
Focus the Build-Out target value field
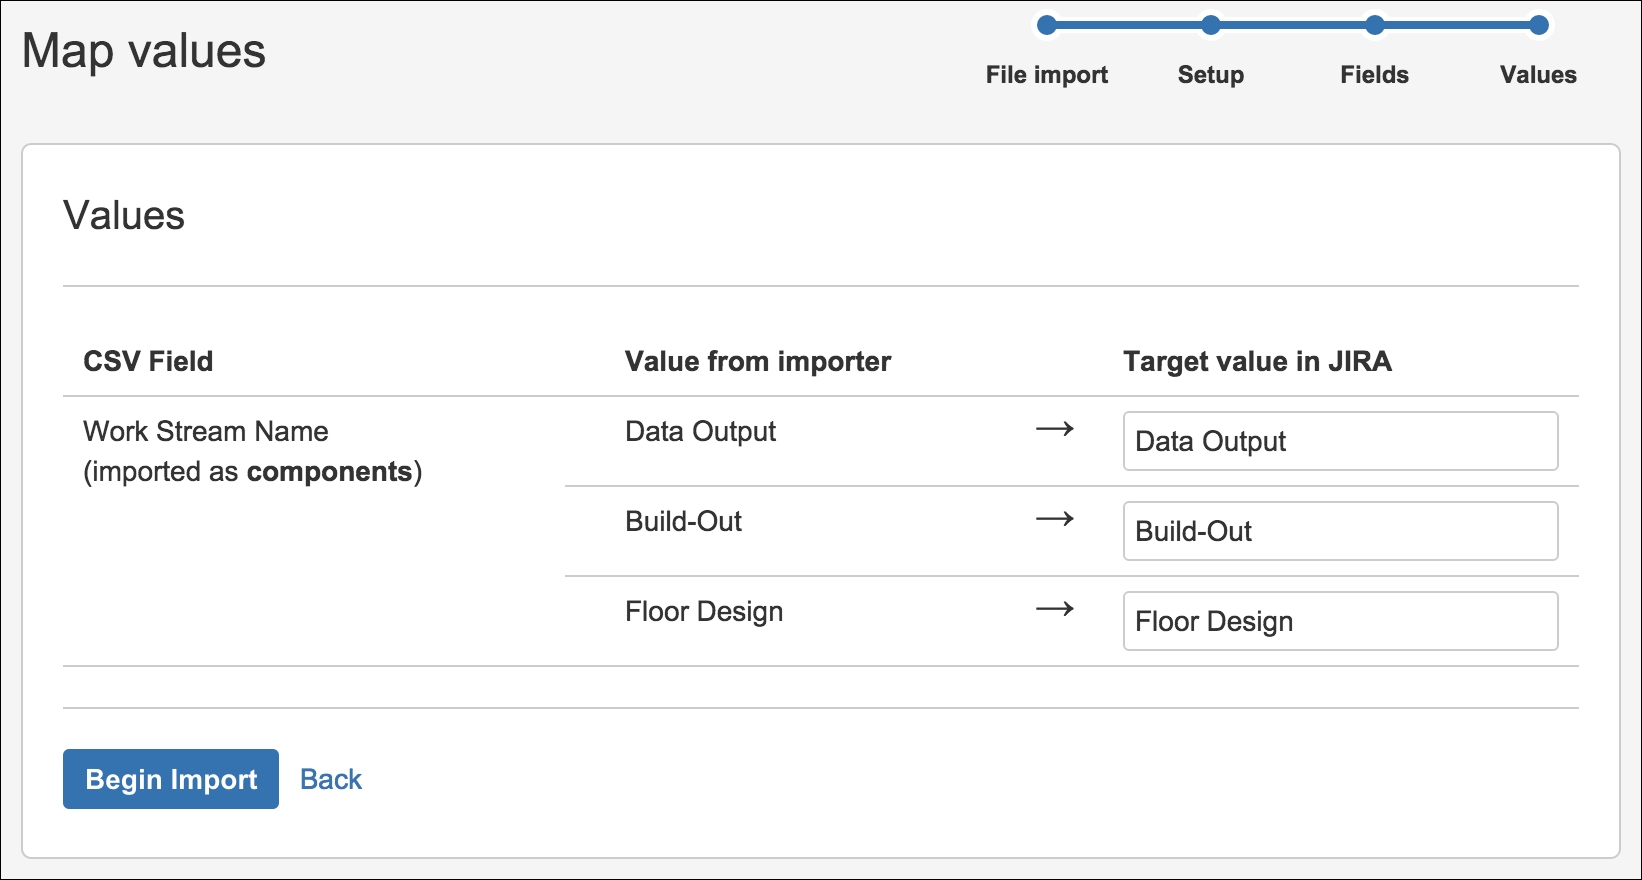pyautogui.click(x=1340, y=531)
